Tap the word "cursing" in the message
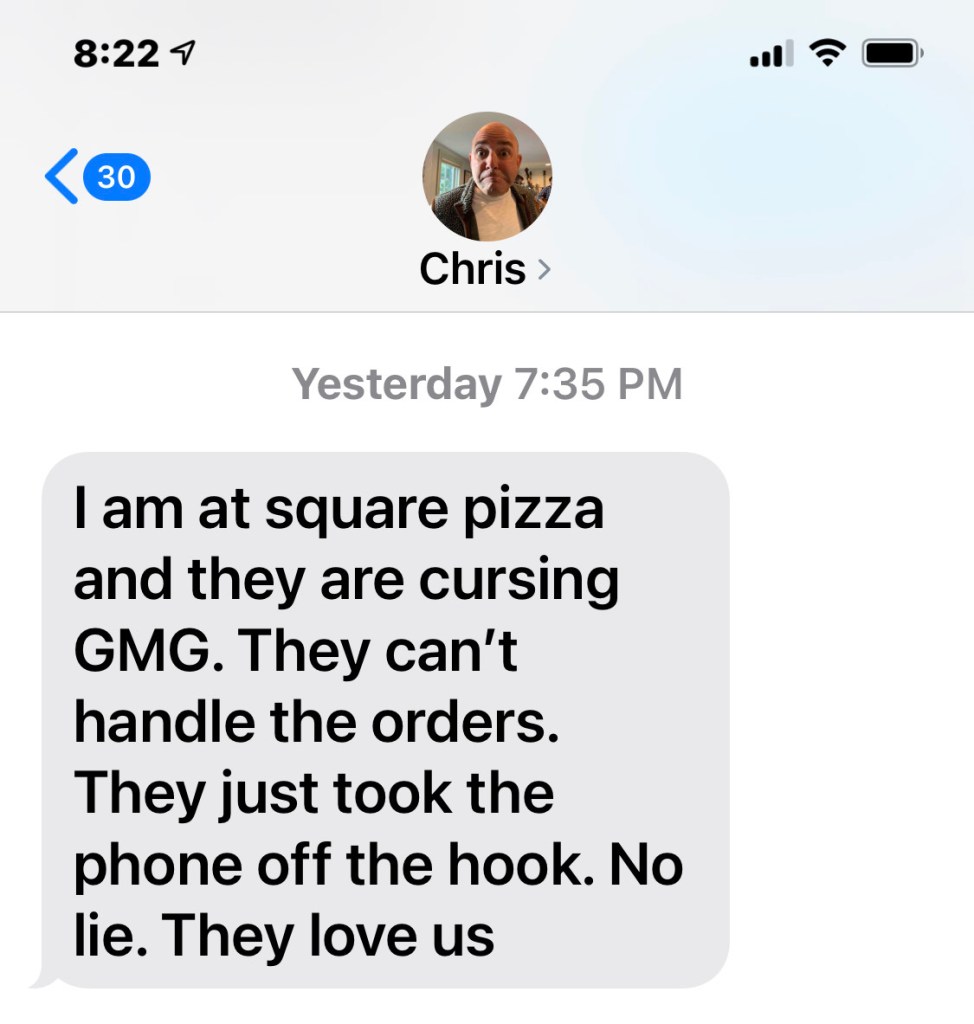 (519, 581)
